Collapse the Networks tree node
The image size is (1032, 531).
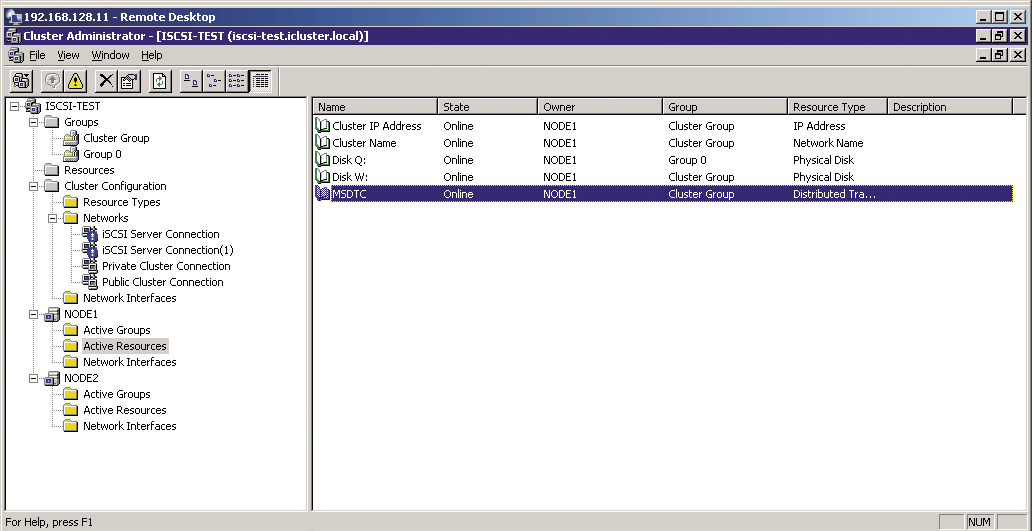tap(52, 218)
